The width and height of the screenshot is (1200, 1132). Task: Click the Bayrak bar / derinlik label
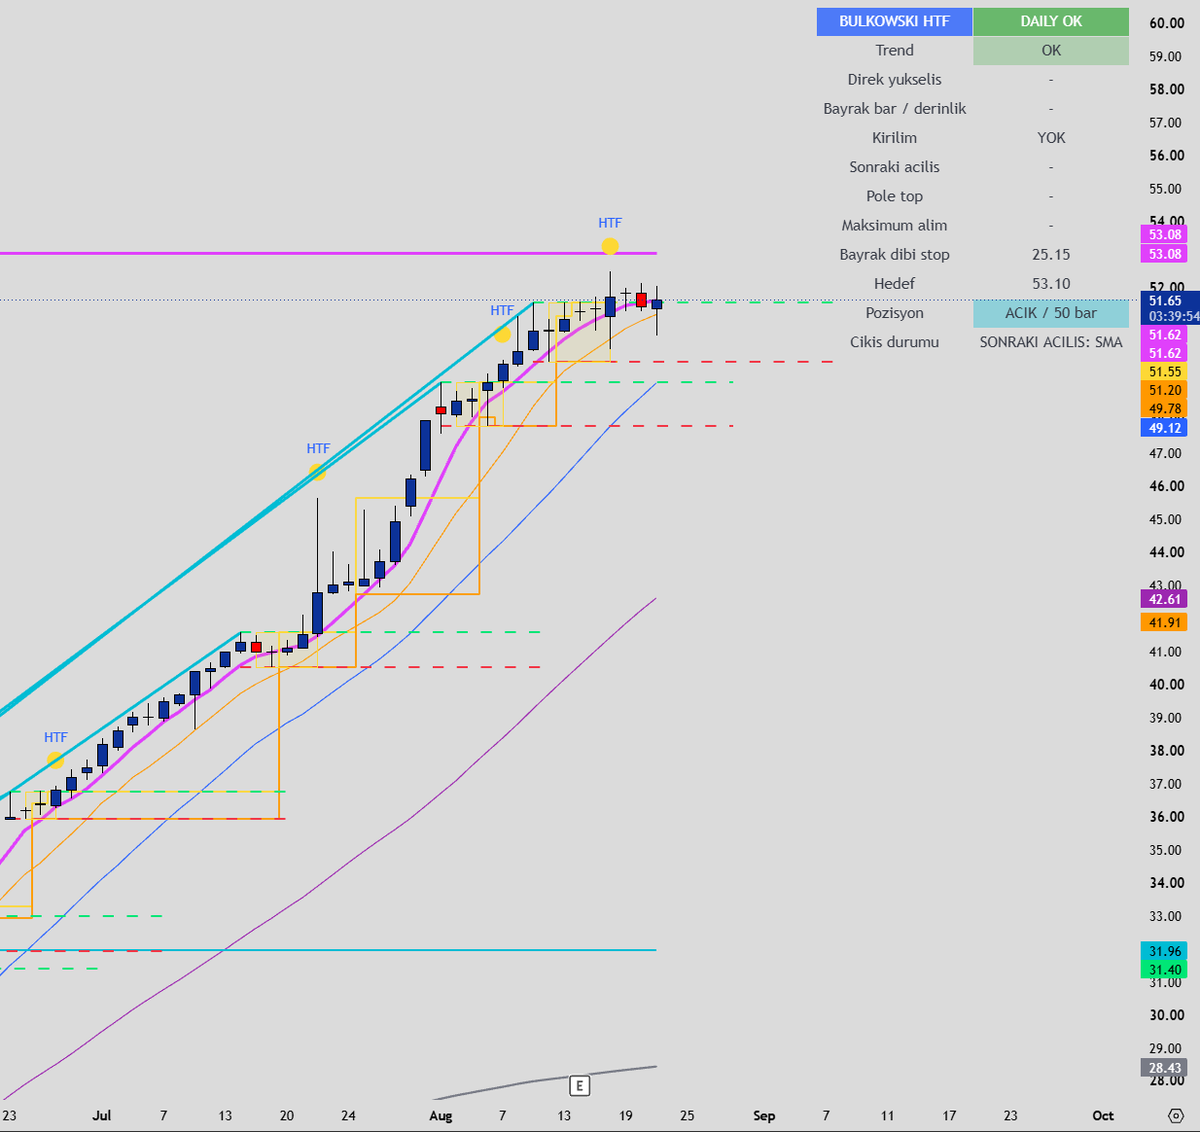click(894, 108)
